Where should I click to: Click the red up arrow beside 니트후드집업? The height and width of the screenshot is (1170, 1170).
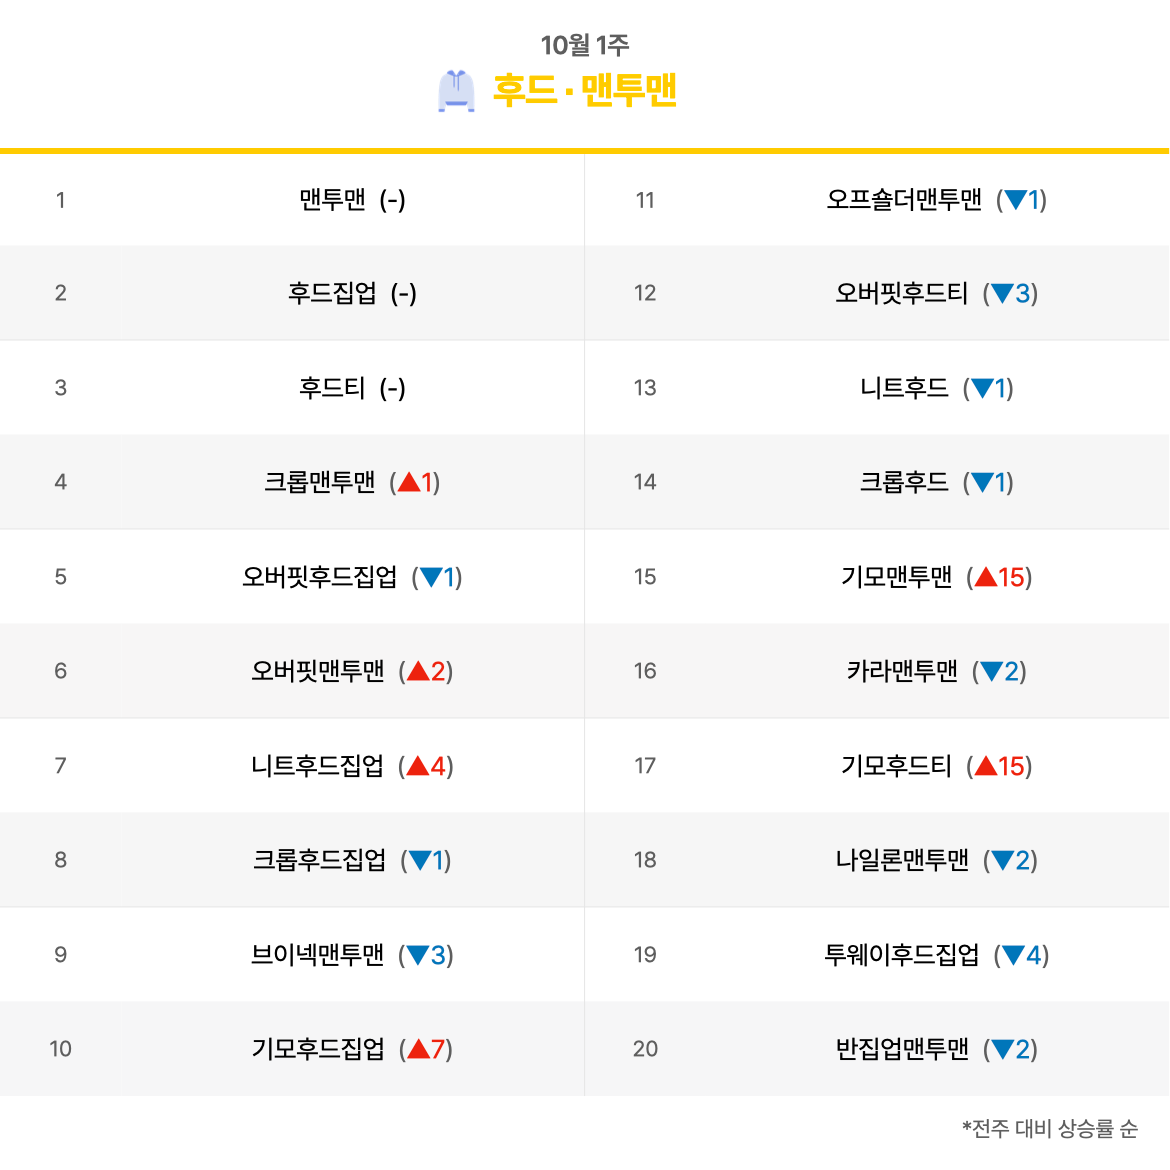click(418, 766)
